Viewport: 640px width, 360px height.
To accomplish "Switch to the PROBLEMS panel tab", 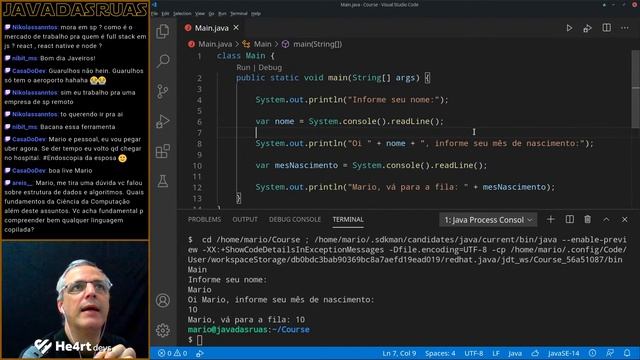I will coord(204,220).
